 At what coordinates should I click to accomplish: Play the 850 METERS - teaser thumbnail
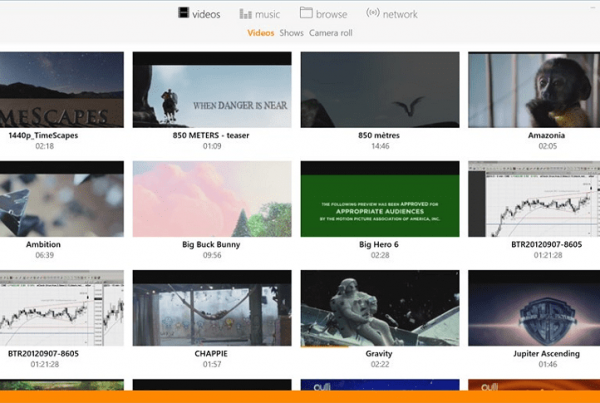pos(212,90)
